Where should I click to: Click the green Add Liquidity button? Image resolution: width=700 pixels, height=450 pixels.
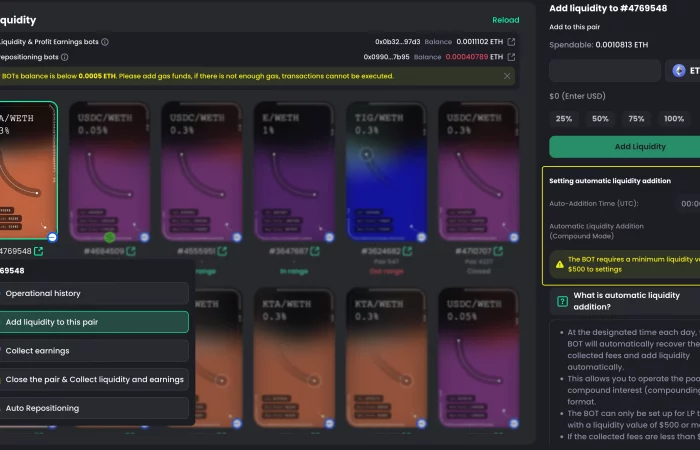point(625,147)
